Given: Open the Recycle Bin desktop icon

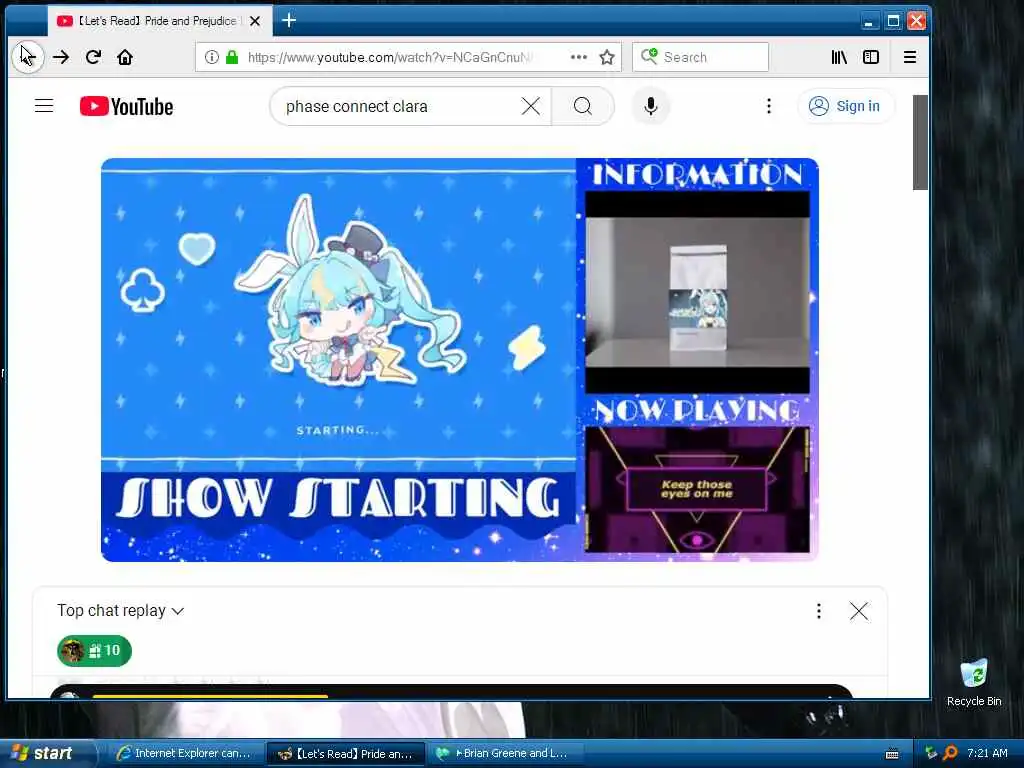Looking at the screenshot, I should pos(974,683).
